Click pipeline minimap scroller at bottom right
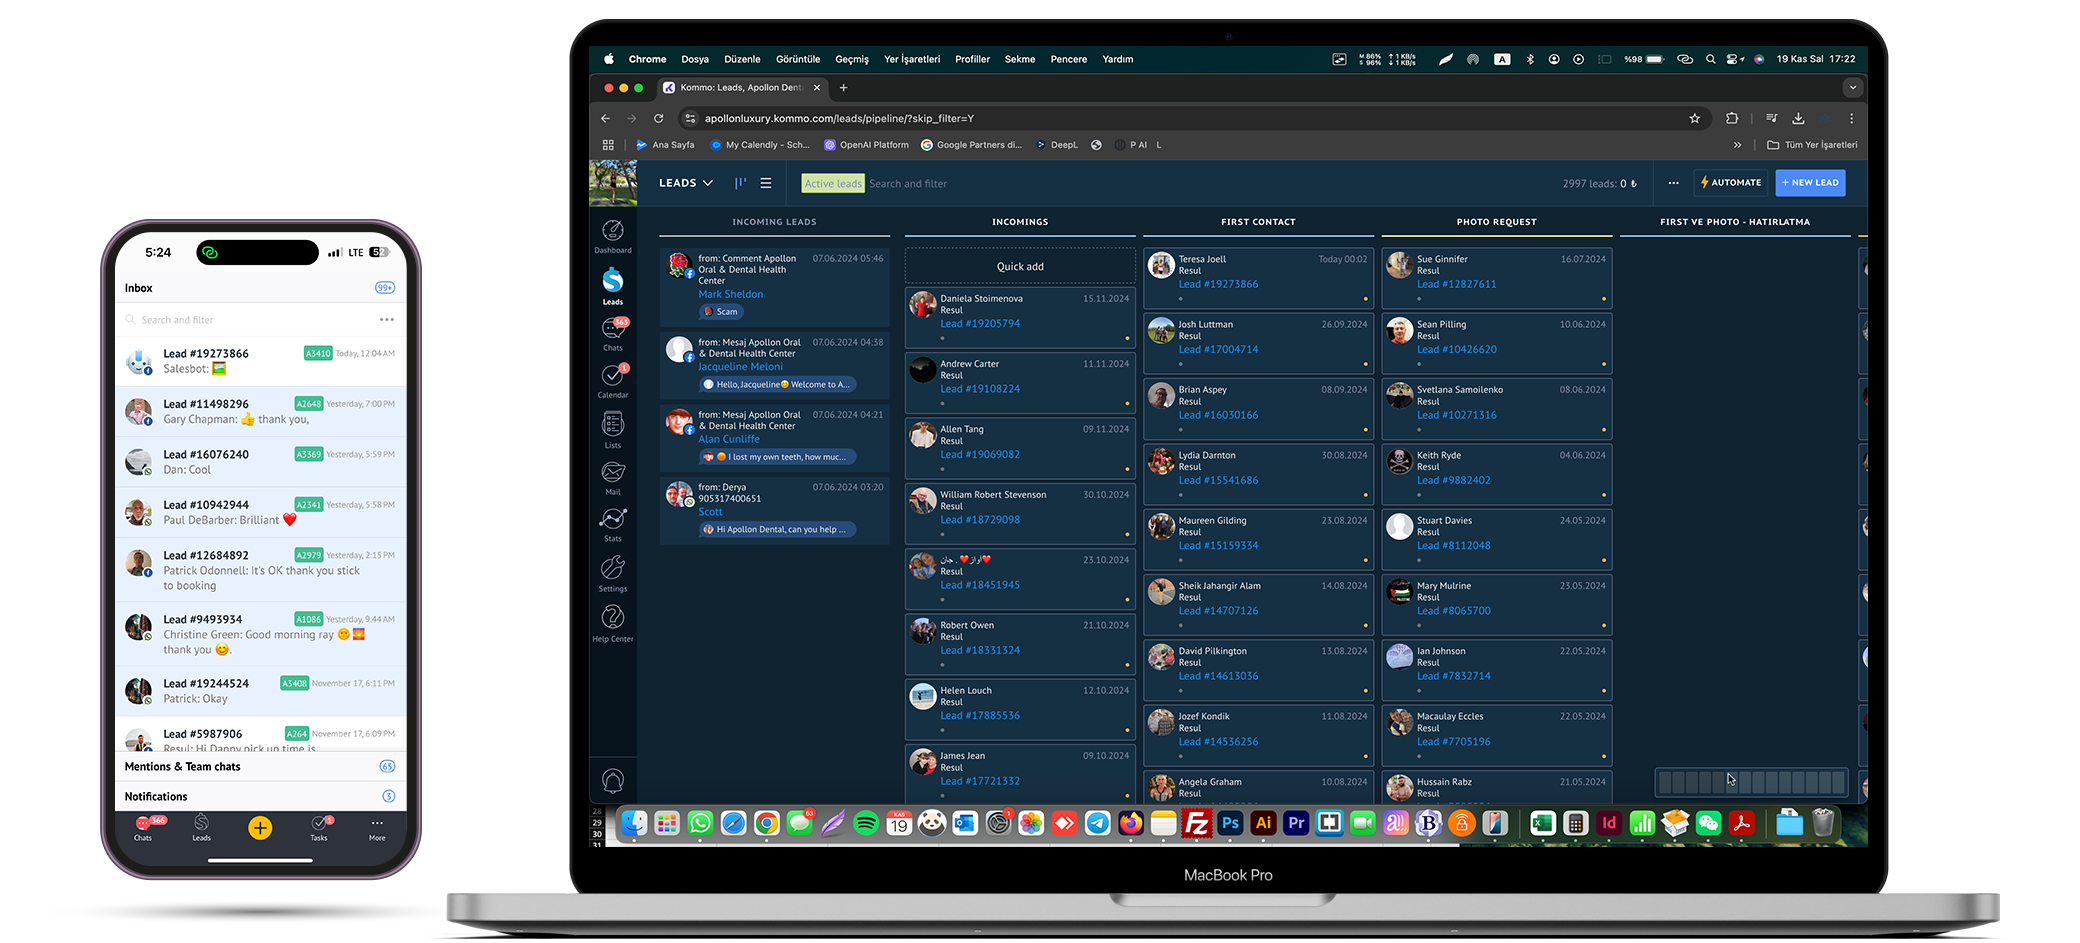The width and height of the screenshot is (2080, 943). [1752, 782]
